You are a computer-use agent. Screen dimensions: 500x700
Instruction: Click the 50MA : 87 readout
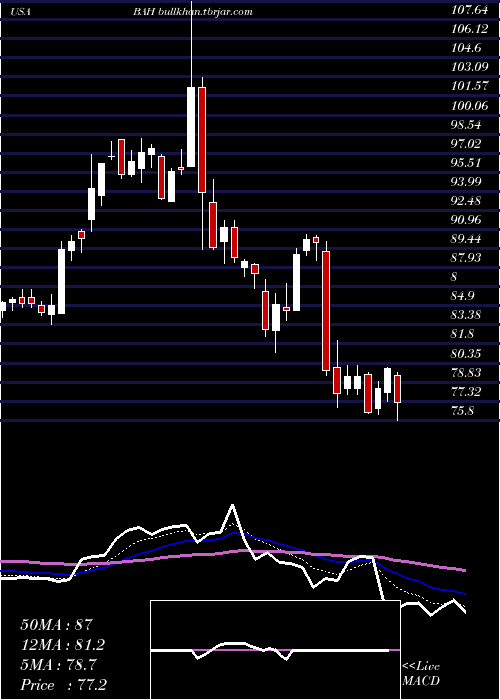point(56,625)
